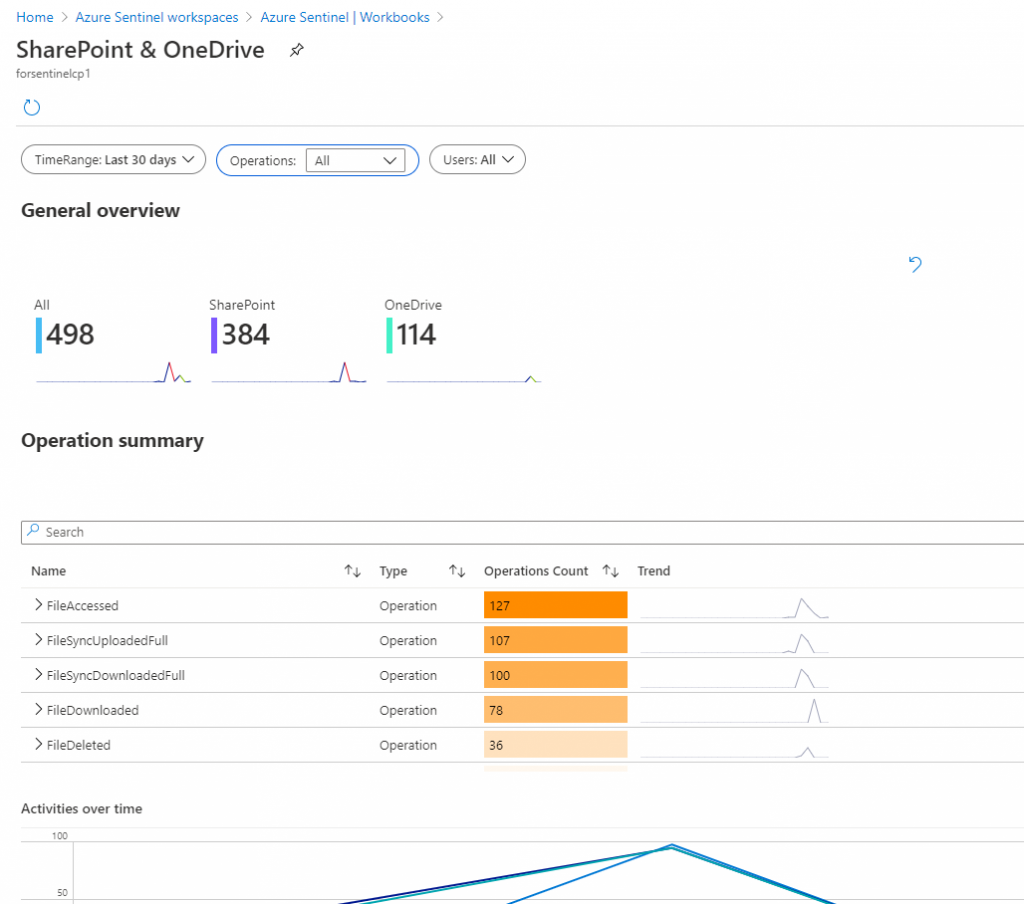This screenshot has width=1024, height=904.
Task: Click the FileDeleted name text
Action: pos(78,745)
